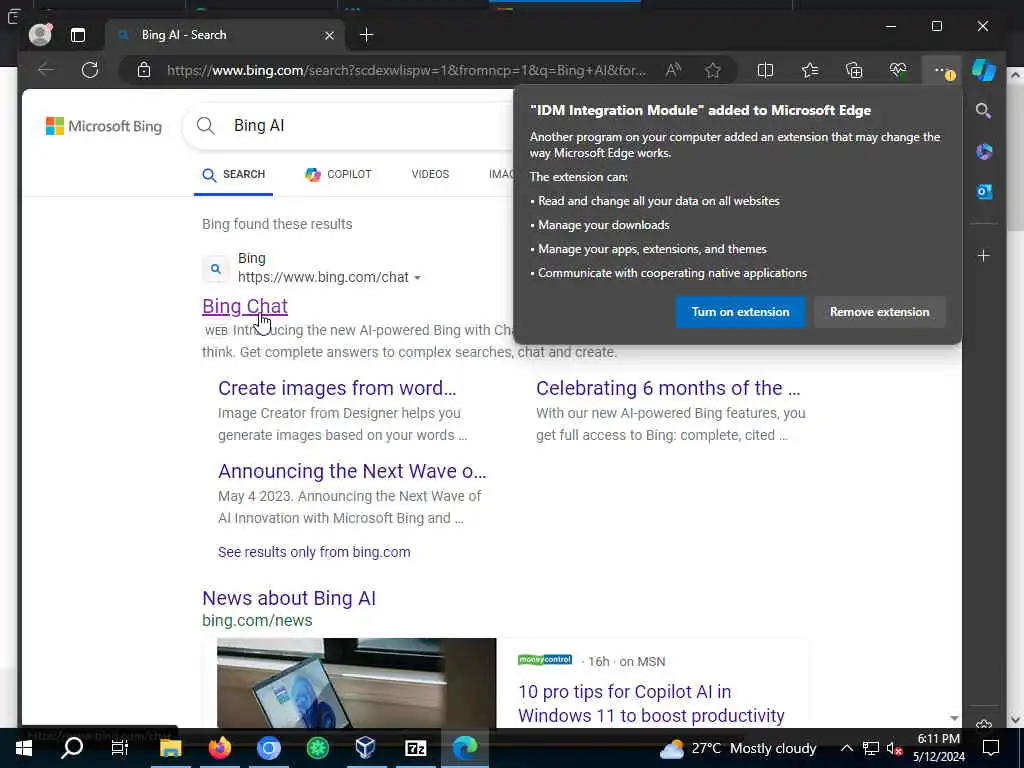Open a new tab with the plus button
Screen dimensions: 1024x768
click(x=366, y=35)
